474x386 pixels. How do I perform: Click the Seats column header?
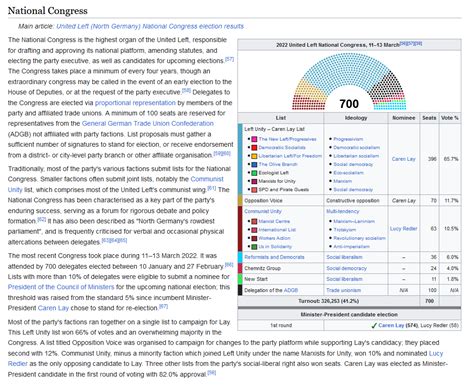pyautogui.click(x=429, y=118)
